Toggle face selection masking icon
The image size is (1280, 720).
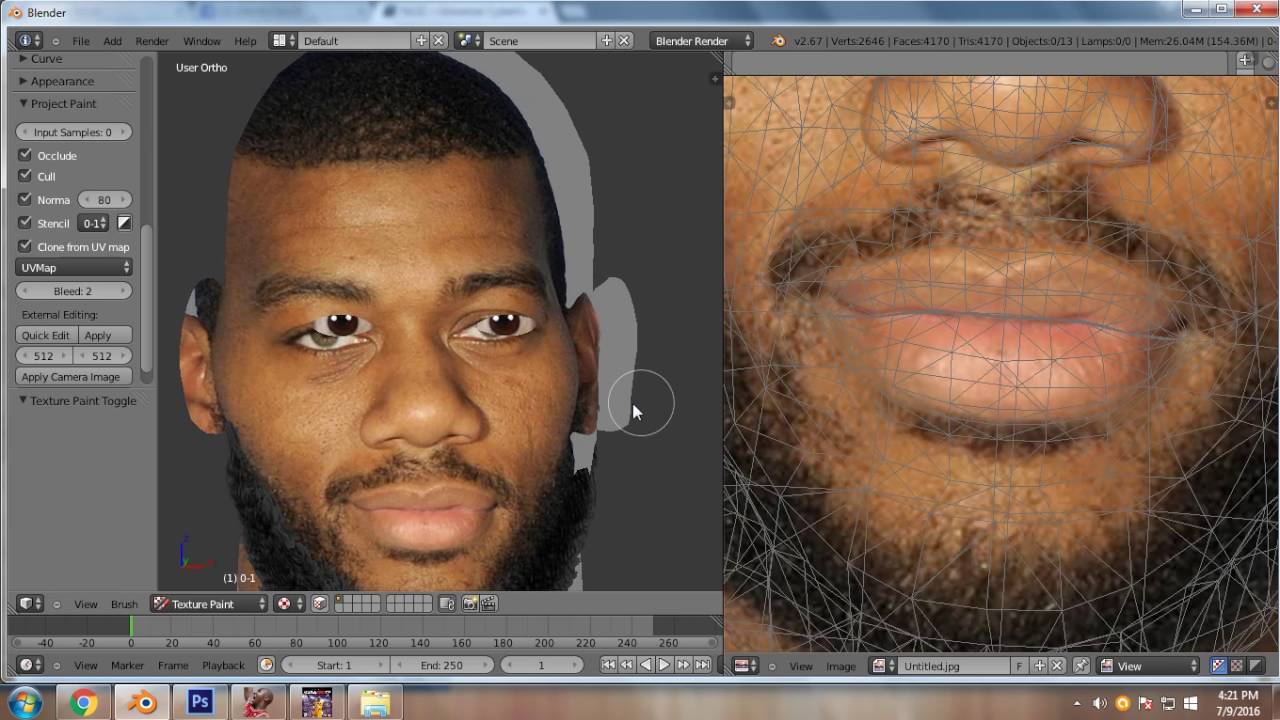(x=320, y=604)
